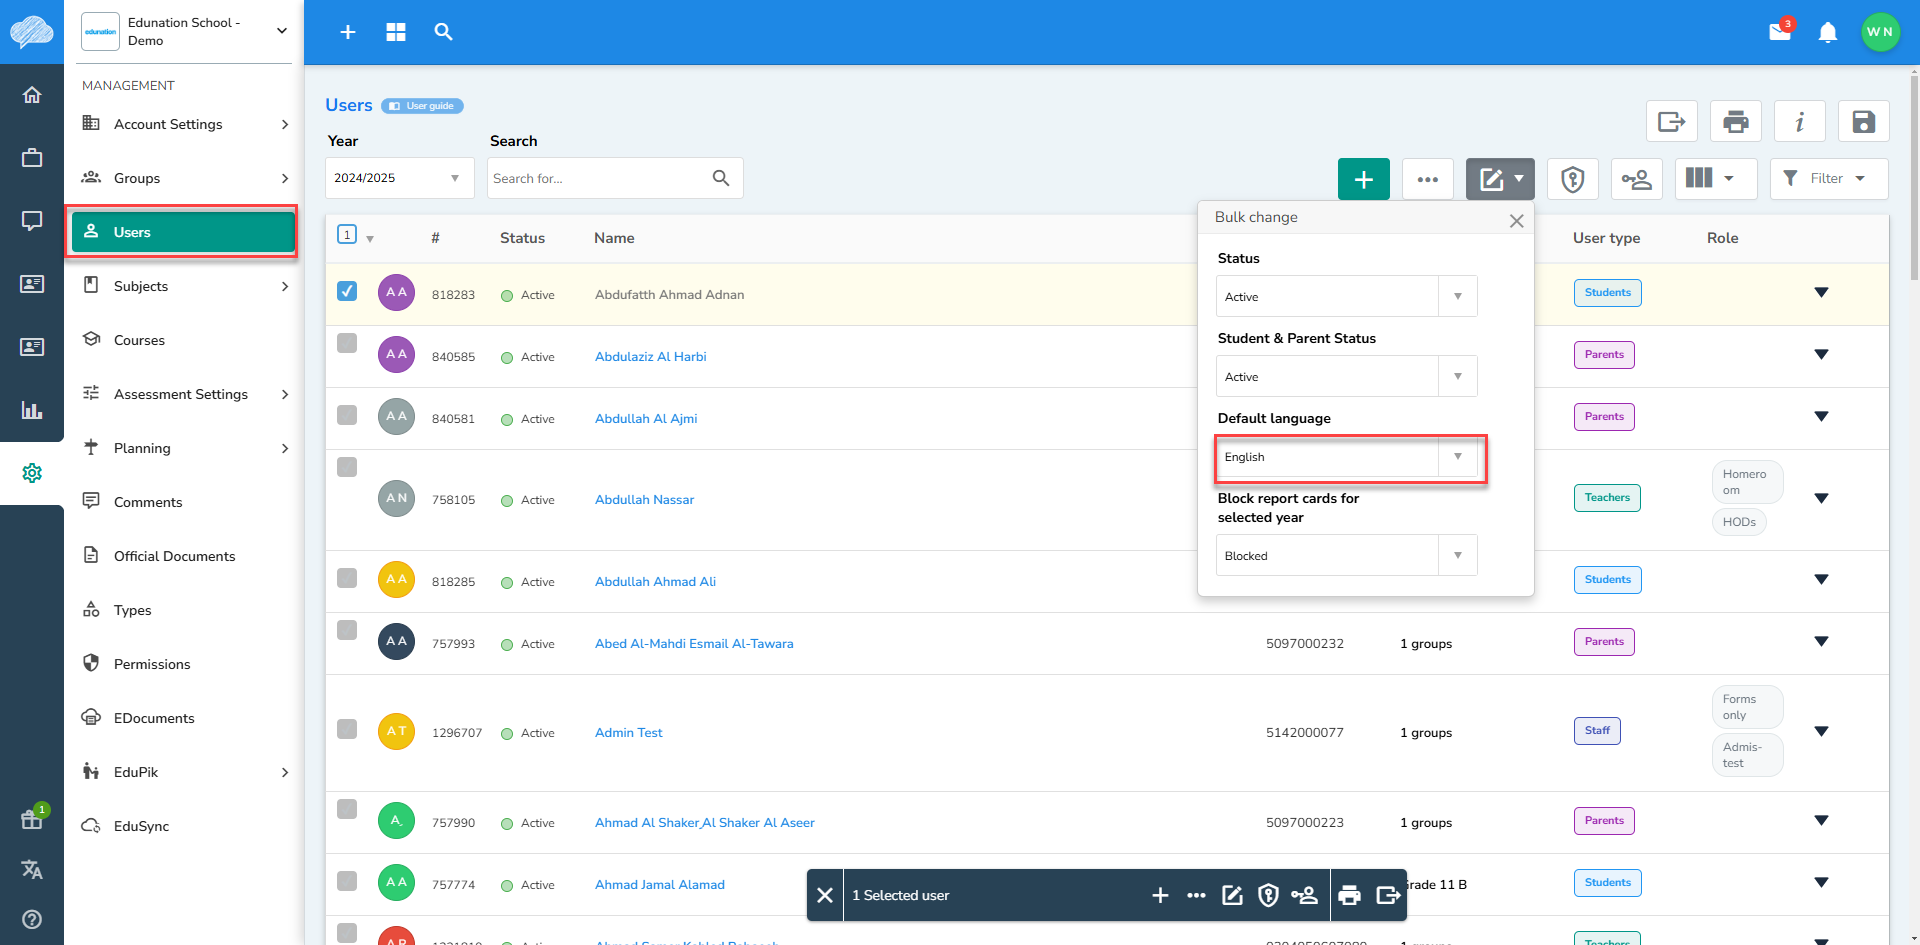Viewport: 1920px width, 945px height.
Task: Check the Abdulaziz Al Harbi row checkbox
Action: click(x=347, y=343)
